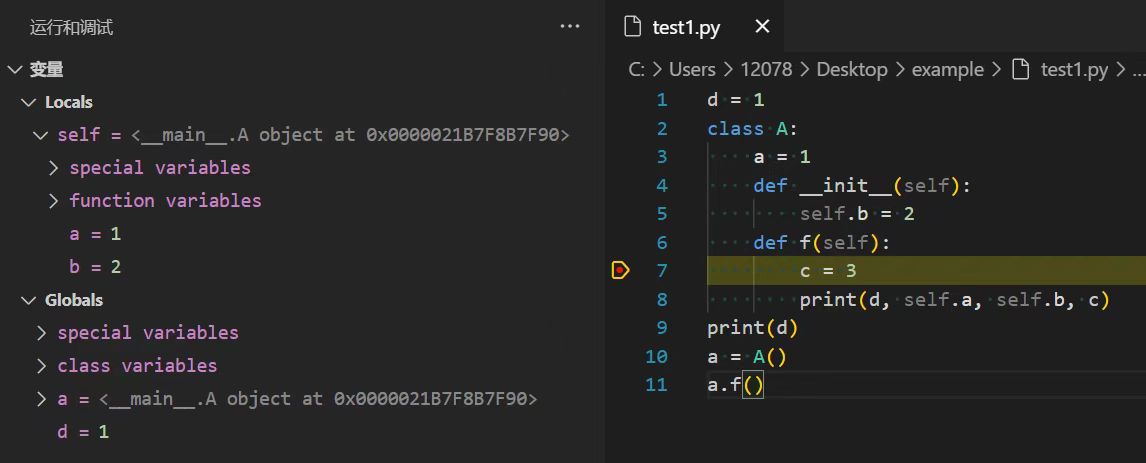Select global variable d = 1
The height and width of the screenshot is (463, 1146).
click(83, 432)
